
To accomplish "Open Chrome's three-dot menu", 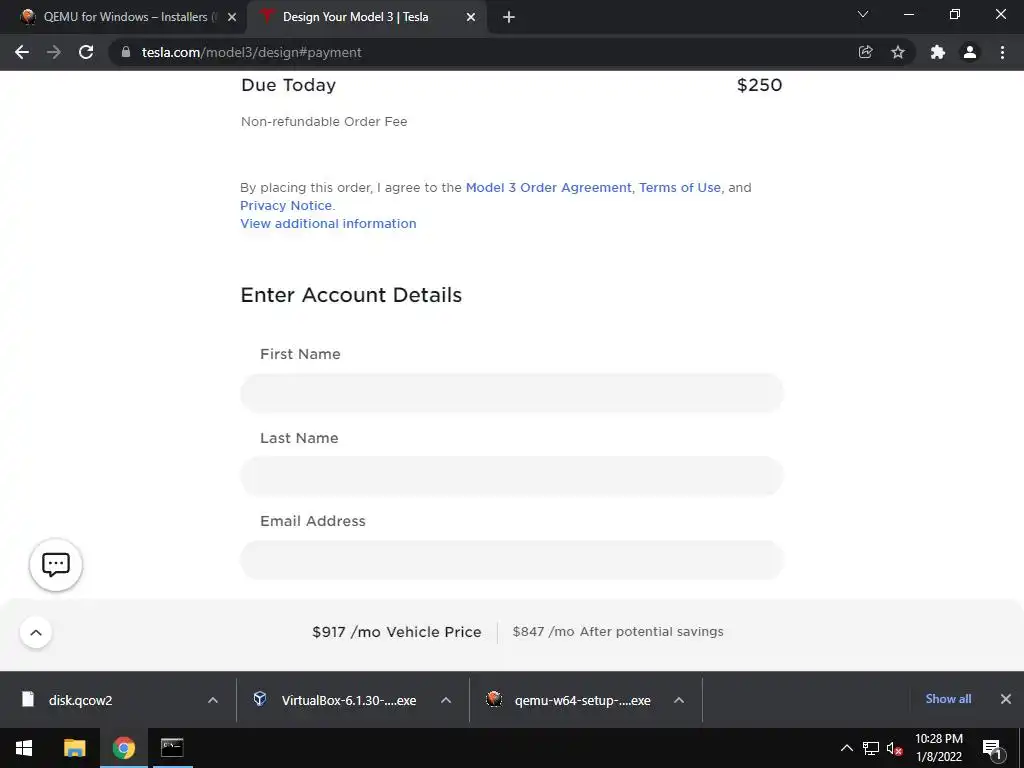I will pos(1002,52).
